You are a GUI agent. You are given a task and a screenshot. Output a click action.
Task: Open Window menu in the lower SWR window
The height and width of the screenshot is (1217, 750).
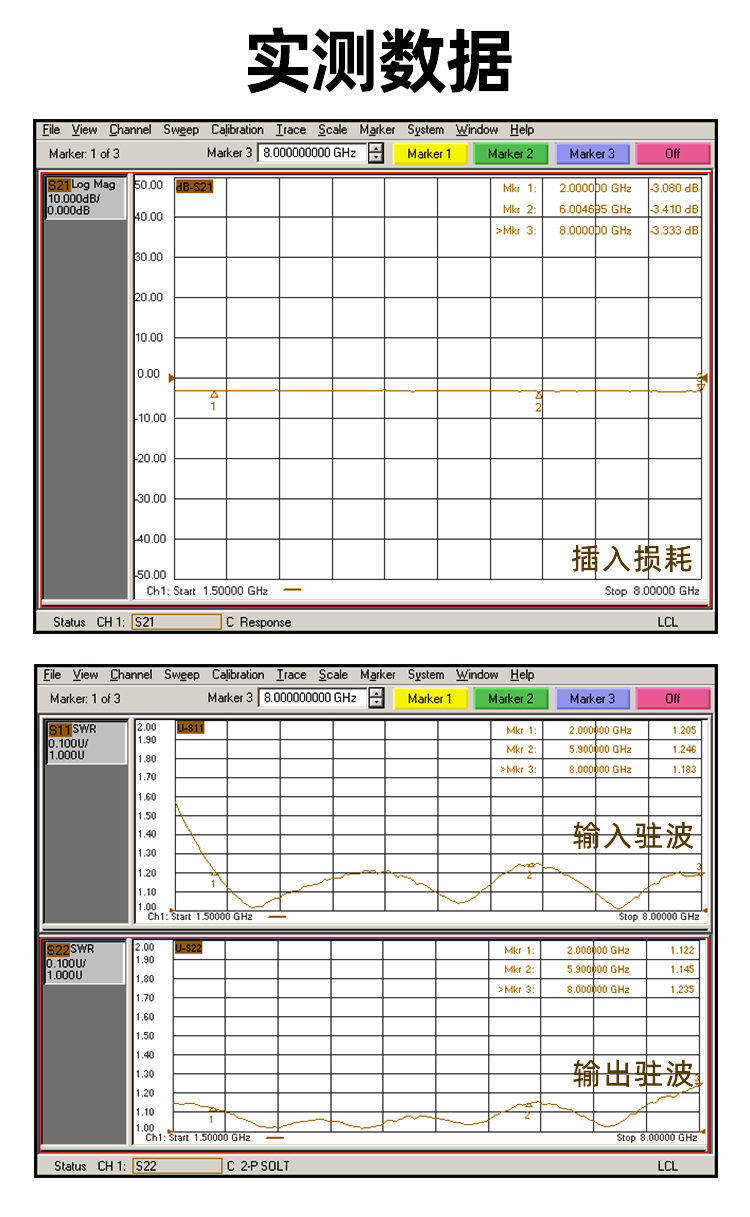[477, 675]
